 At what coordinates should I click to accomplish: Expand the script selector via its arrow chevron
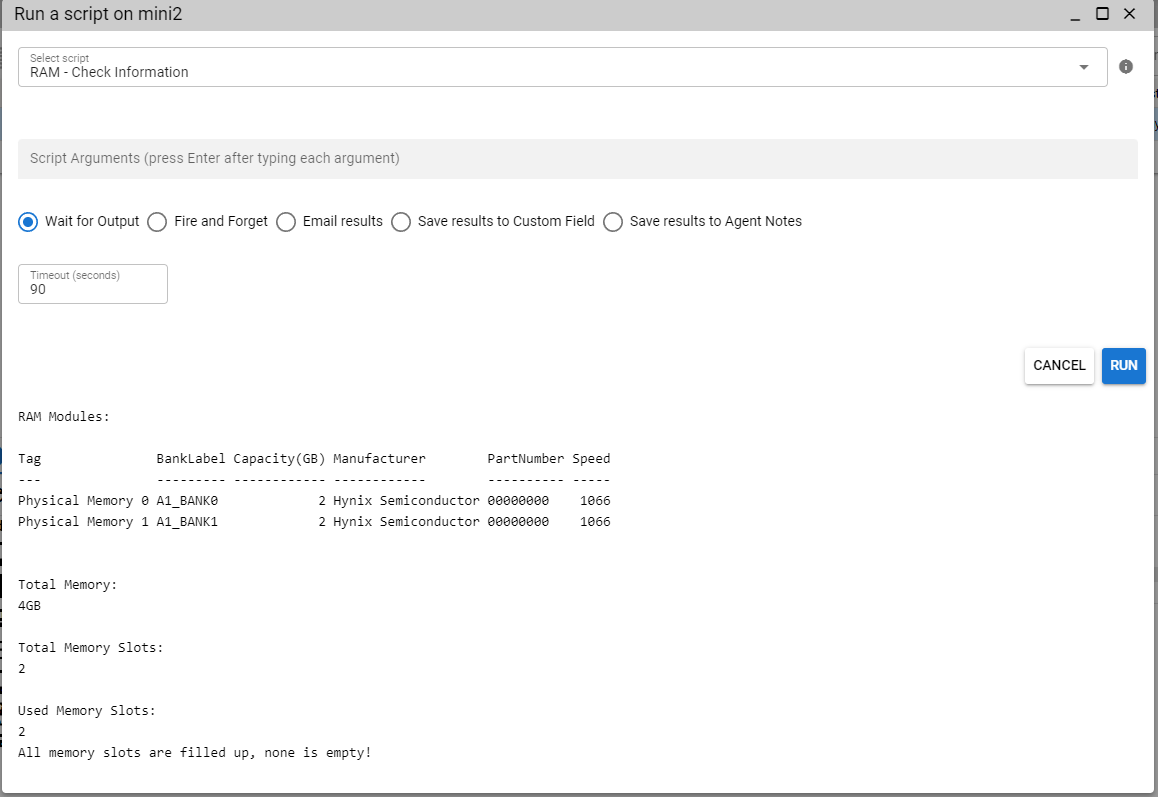1084,66
